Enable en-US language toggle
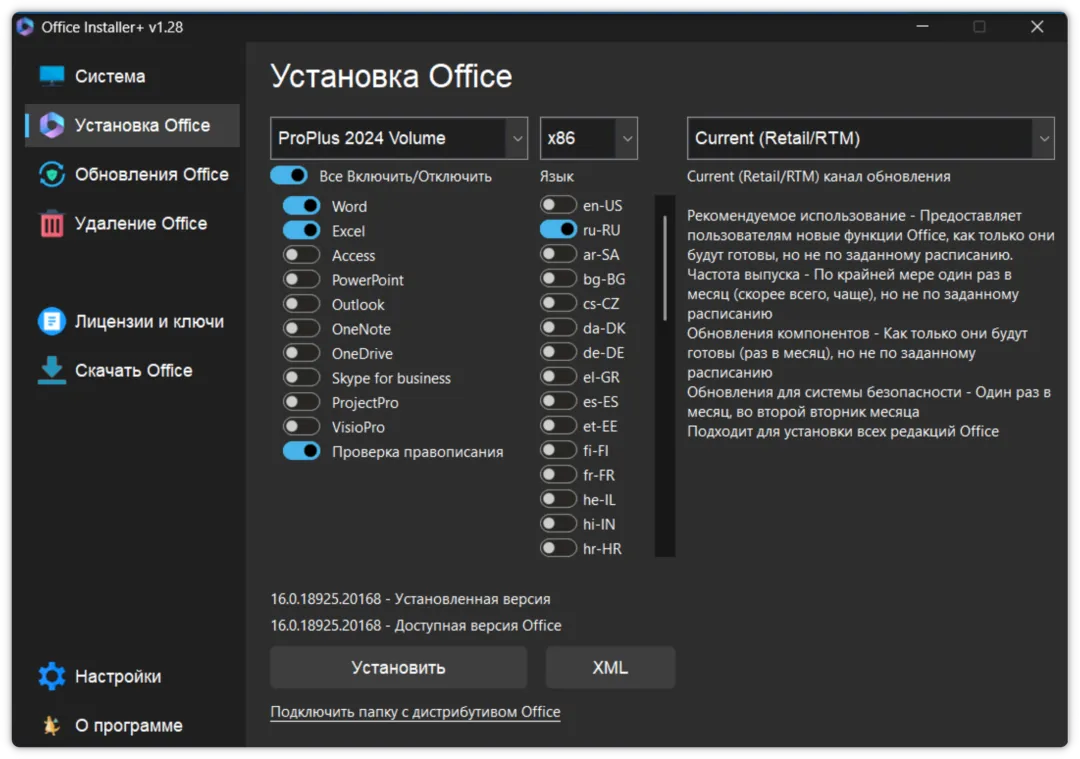The width and height of the screenshot is (1080, 759). pos(558,205)
